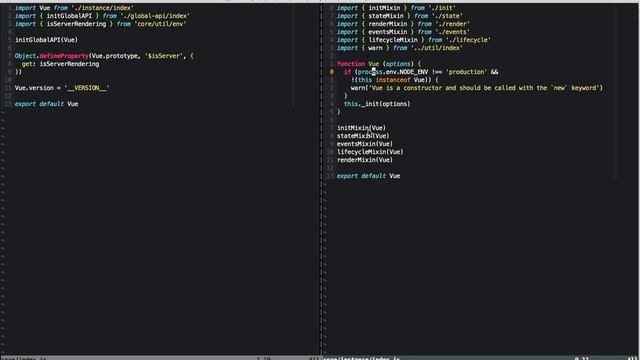Click the stateMixin(Vue) call
Viewport: 640px width, 360px height.
363,136
